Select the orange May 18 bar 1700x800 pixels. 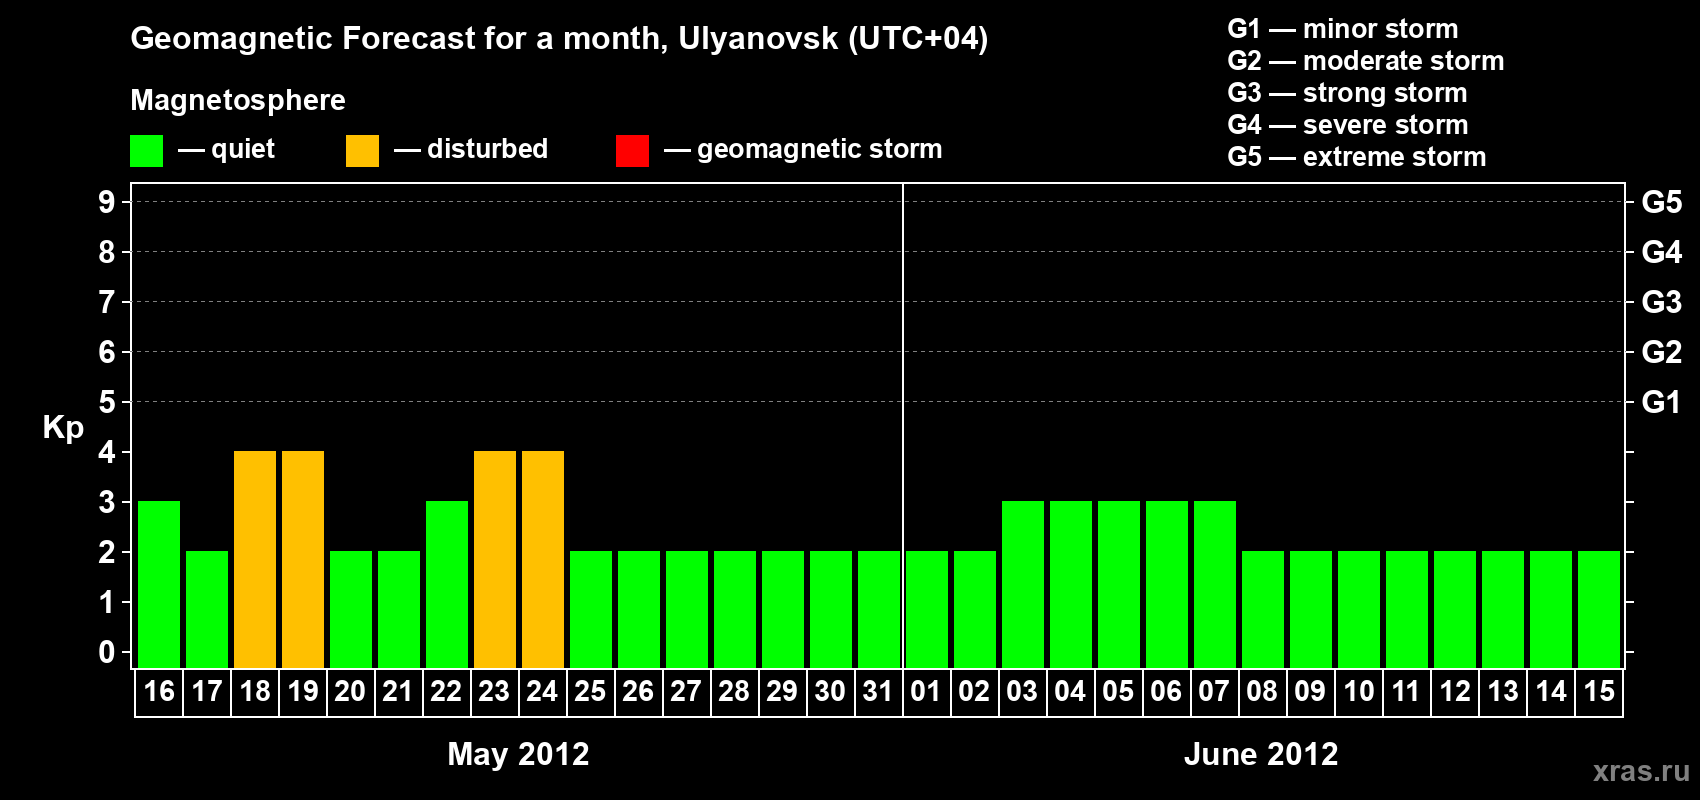255,559
